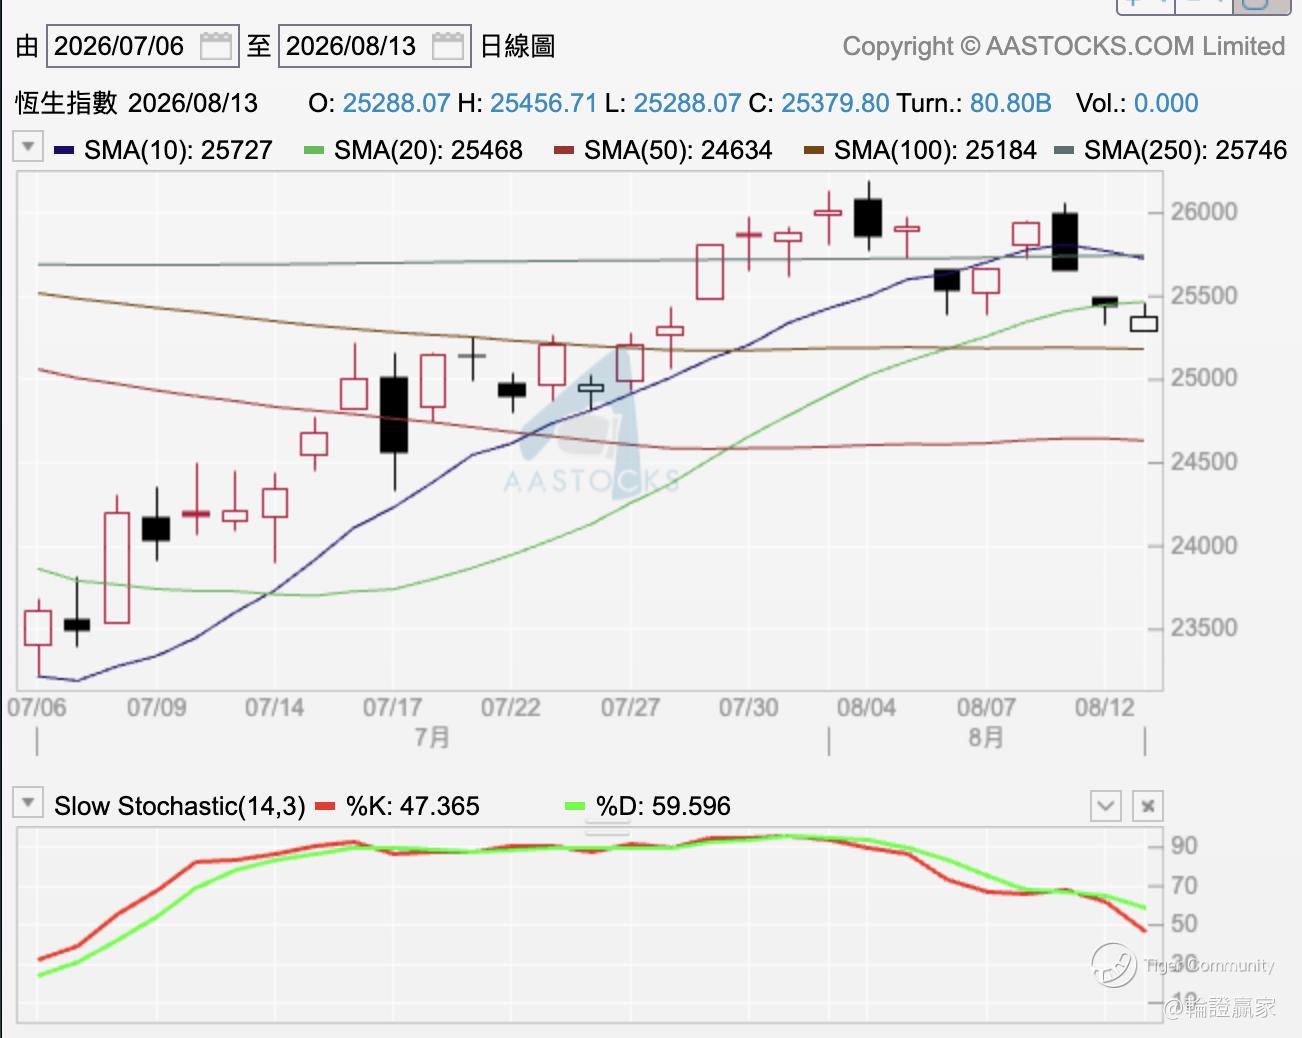Click the 07/17 date axis label
The image size is (1302, 1038).
tap(392, 708)
